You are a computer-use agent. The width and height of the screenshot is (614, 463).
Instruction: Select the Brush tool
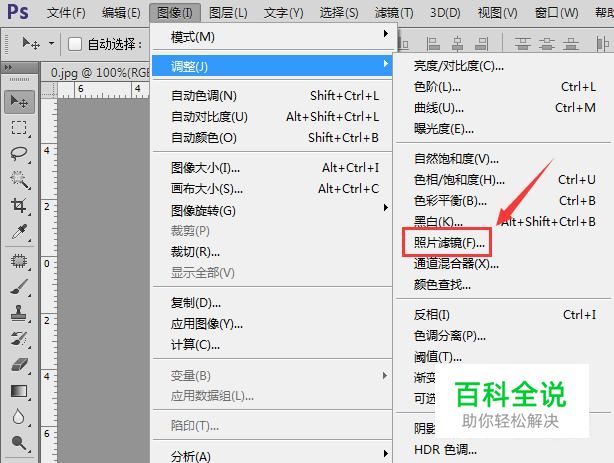(x=19, y=287)
